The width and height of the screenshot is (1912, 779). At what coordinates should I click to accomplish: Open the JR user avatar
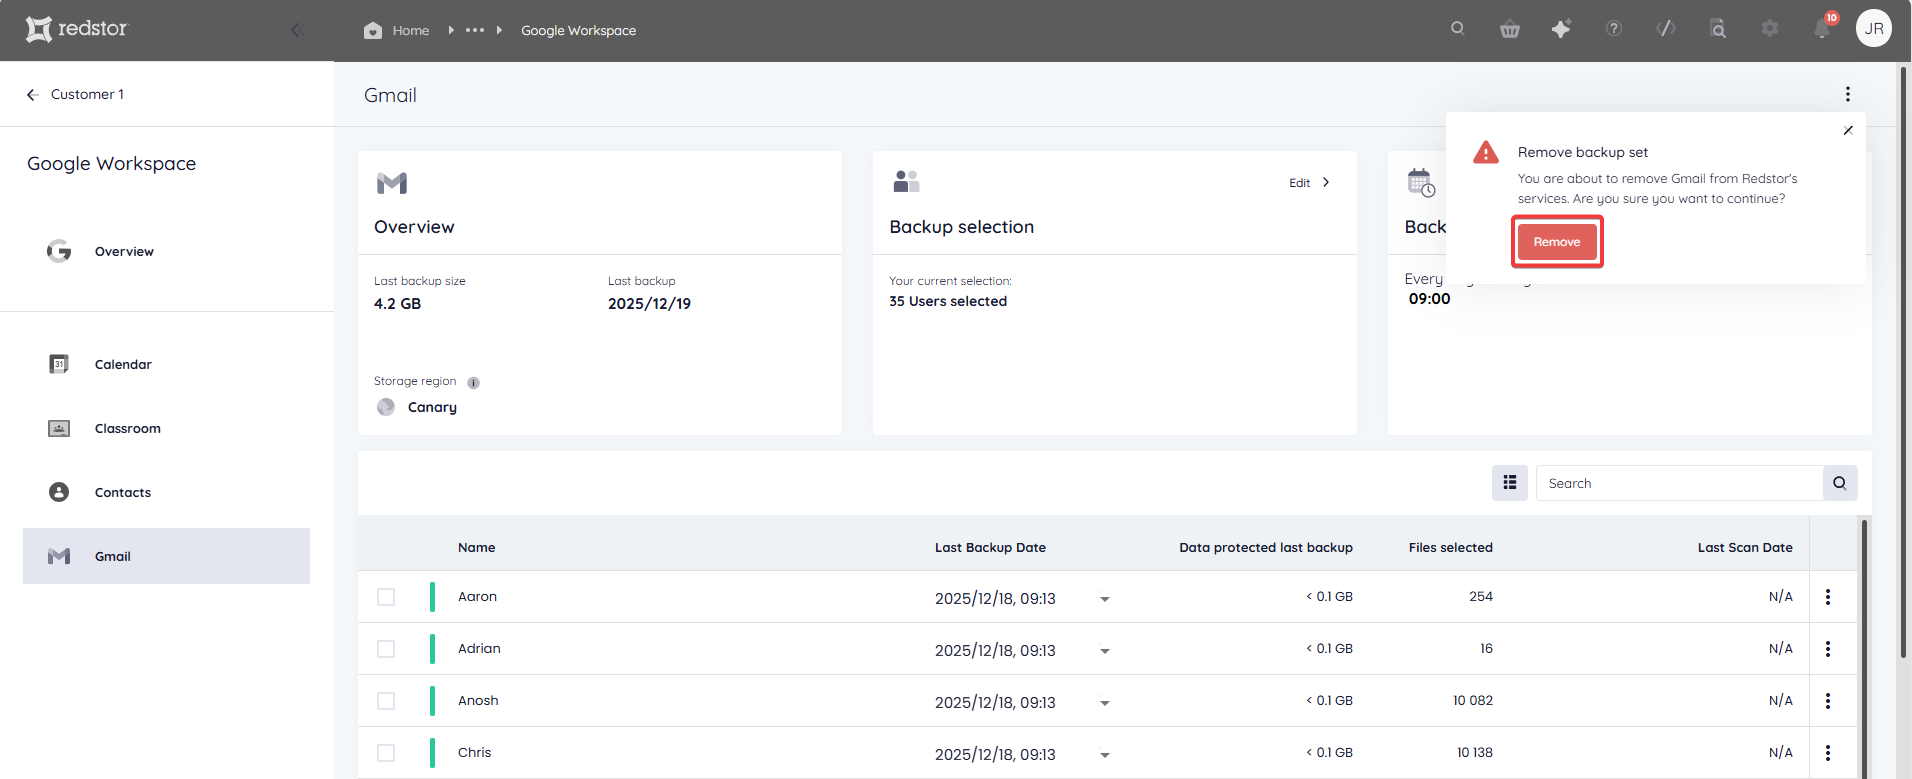coord(1874,29)
